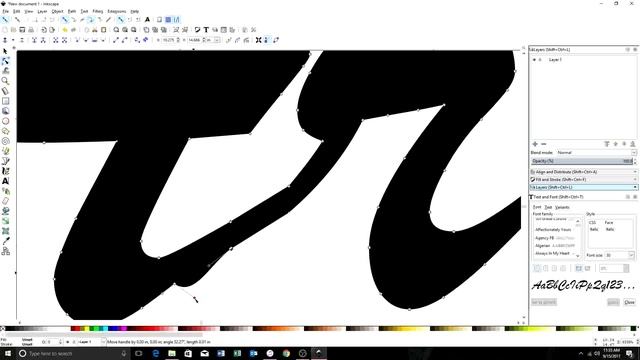Viewport: 640px width, 360px height.
Task: Collapse Layers panel tab arrow
Action: coord(635,187)
